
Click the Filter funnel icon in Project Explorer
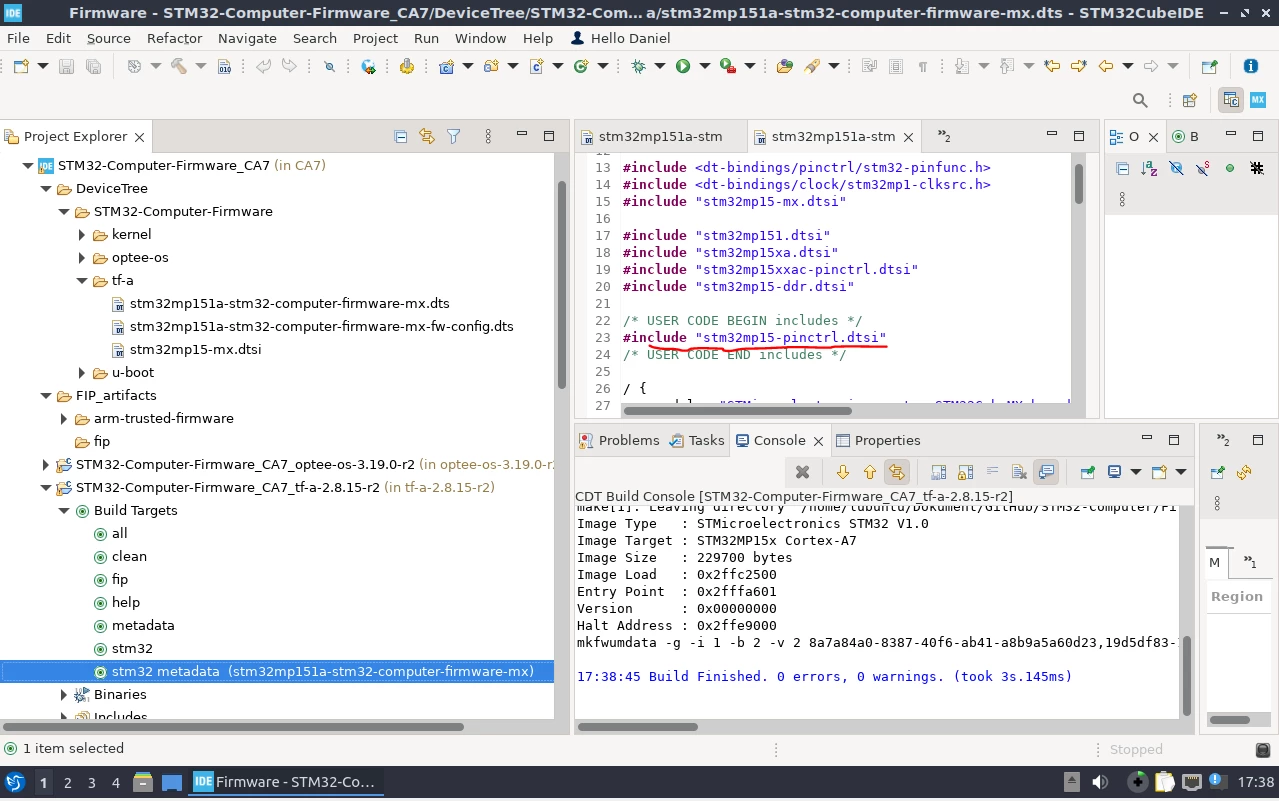click(x=453, y=136)
